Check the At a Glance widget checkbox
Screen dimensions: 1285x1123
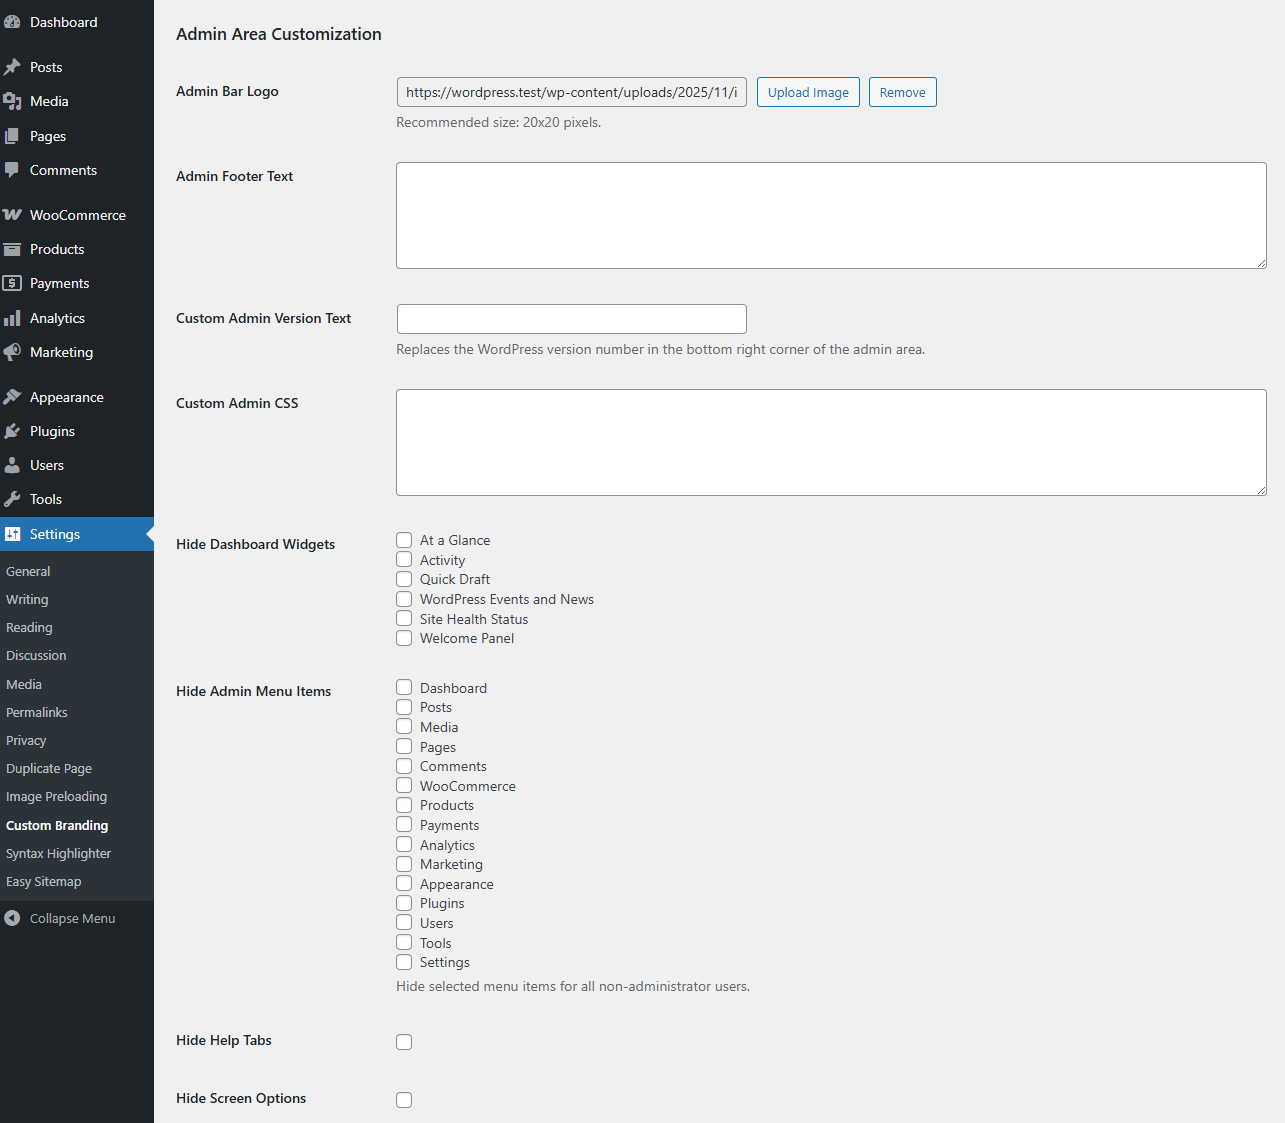[404, 540]
